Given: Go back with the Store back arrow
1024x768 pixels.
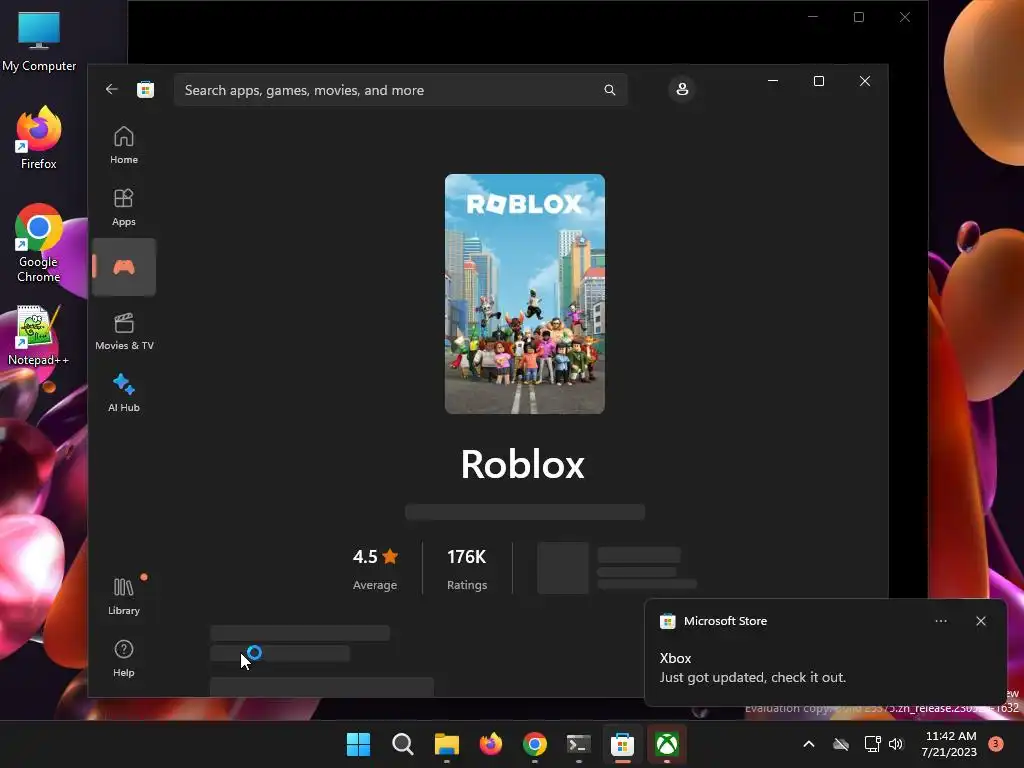Looking at the screenshot, I should point(112,89).
